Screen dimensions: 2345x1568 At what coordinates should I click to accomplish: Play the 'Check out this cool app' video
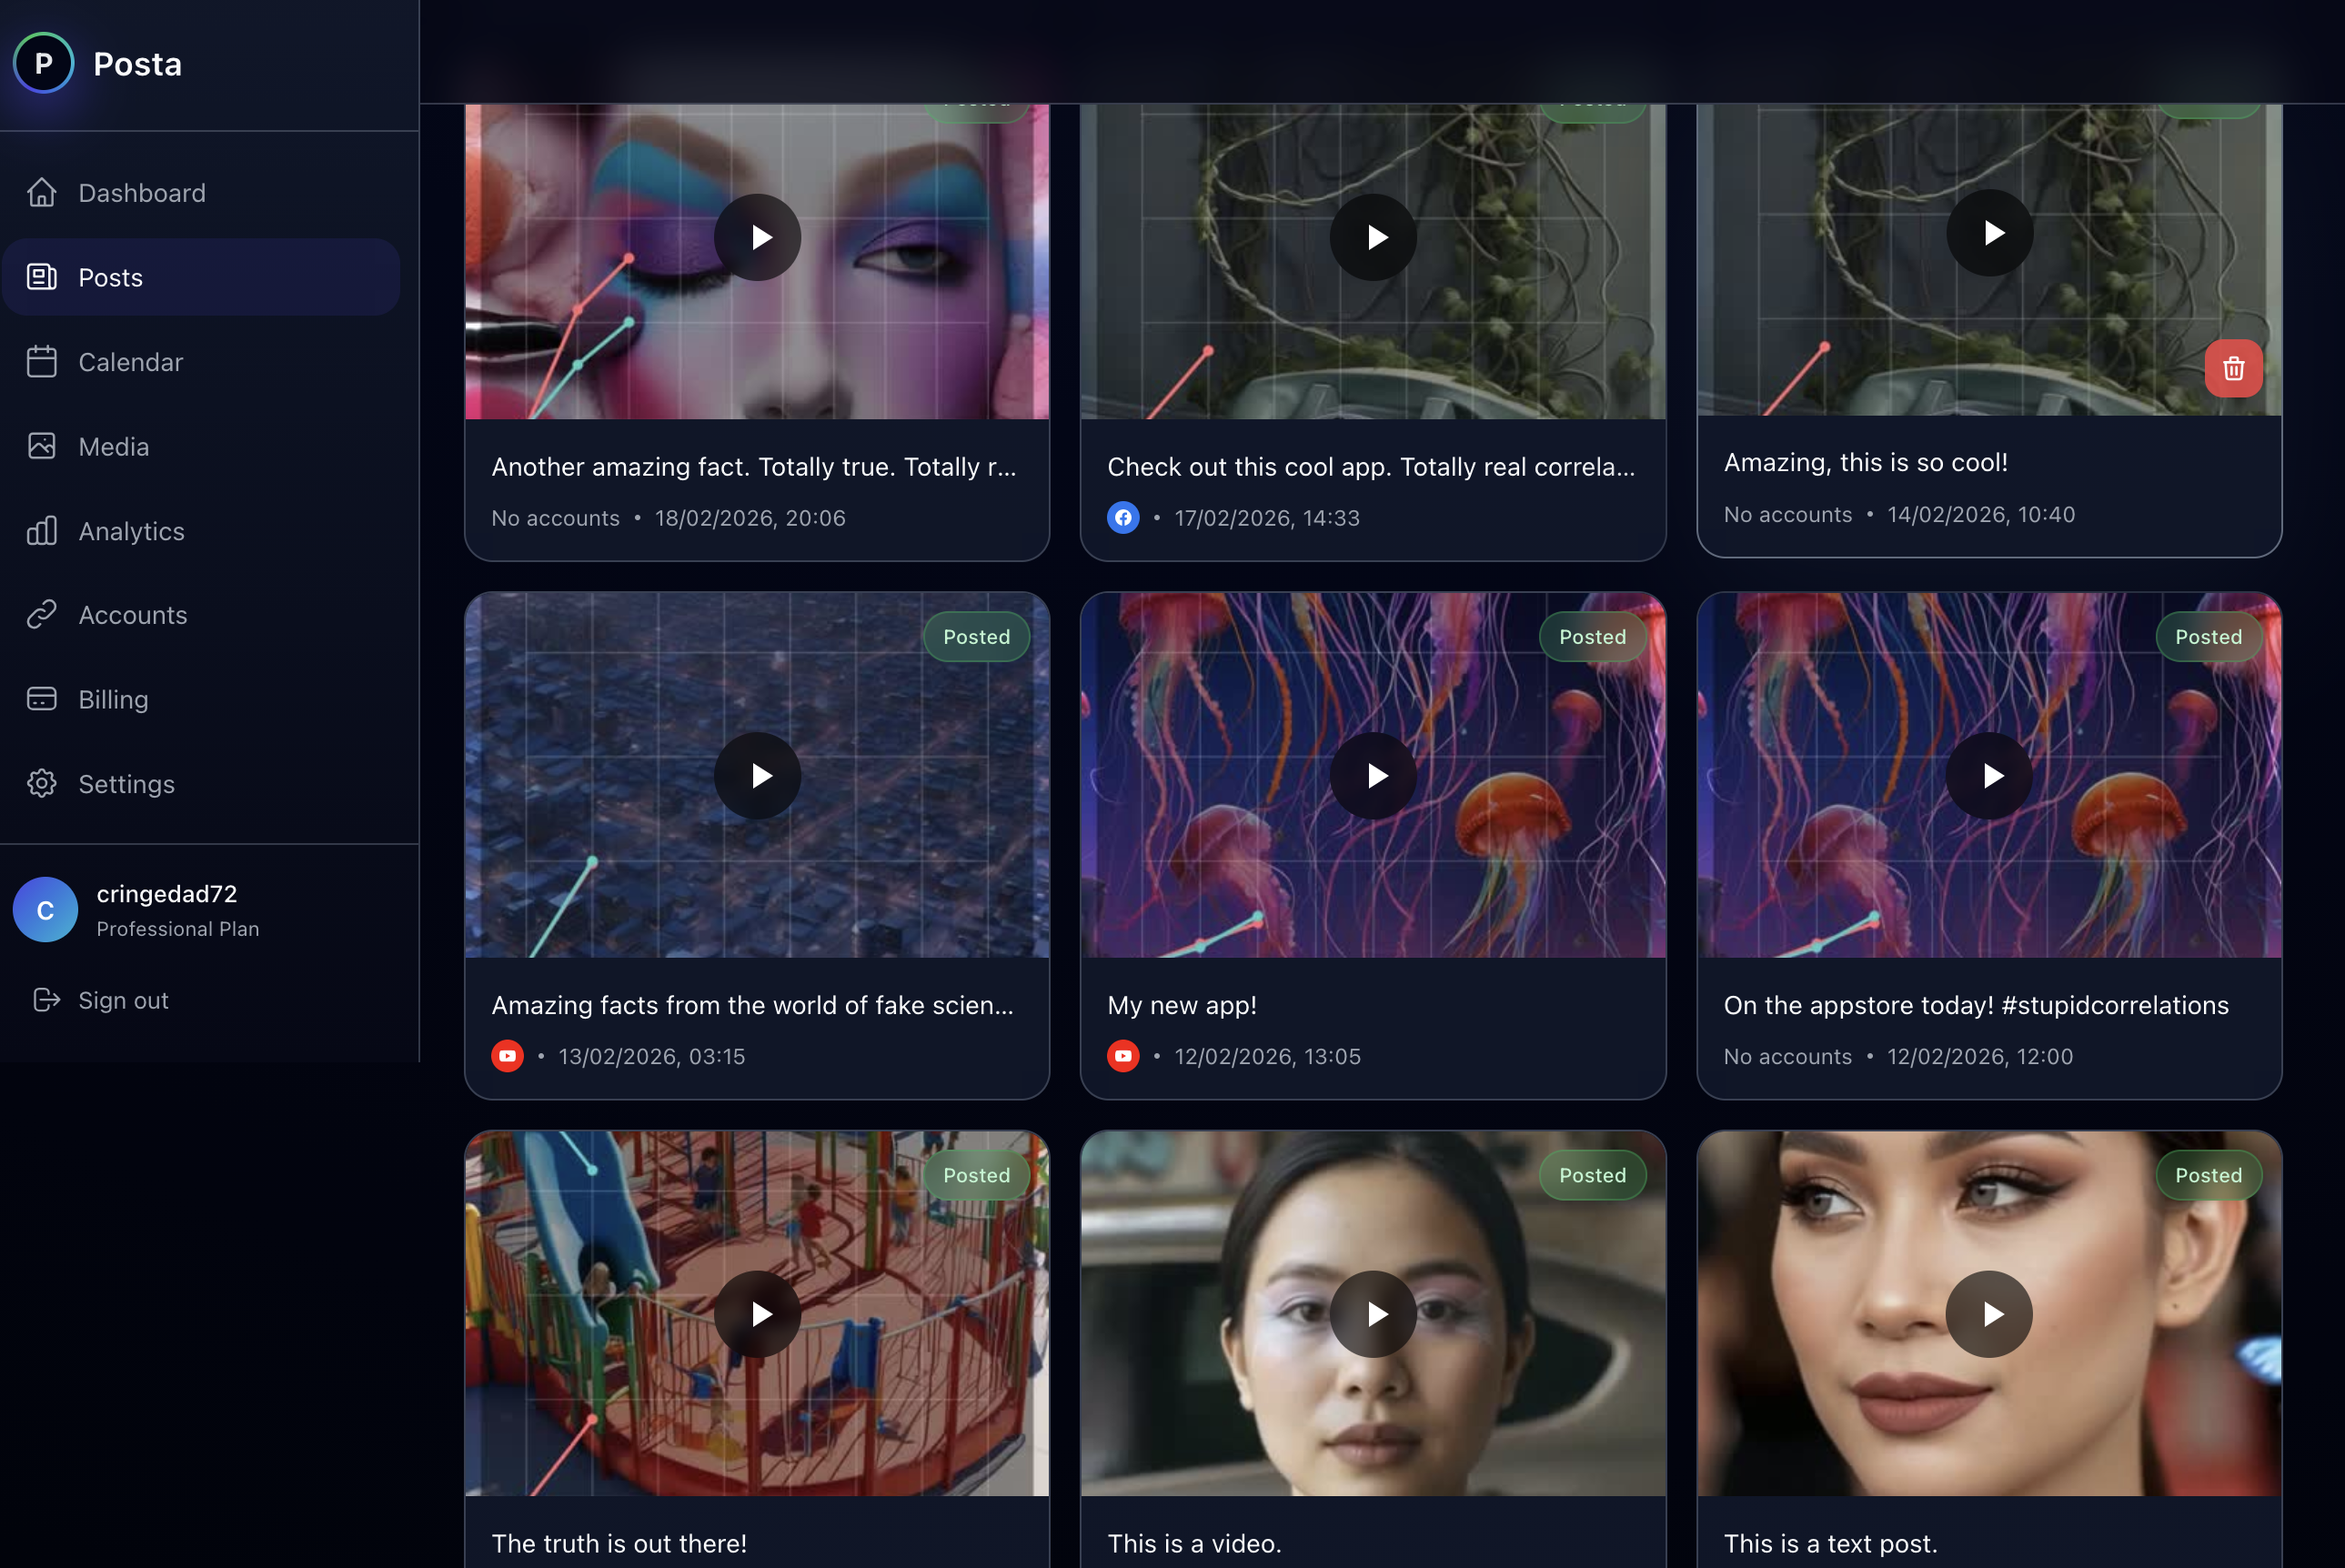click(x=1373, y=237)
